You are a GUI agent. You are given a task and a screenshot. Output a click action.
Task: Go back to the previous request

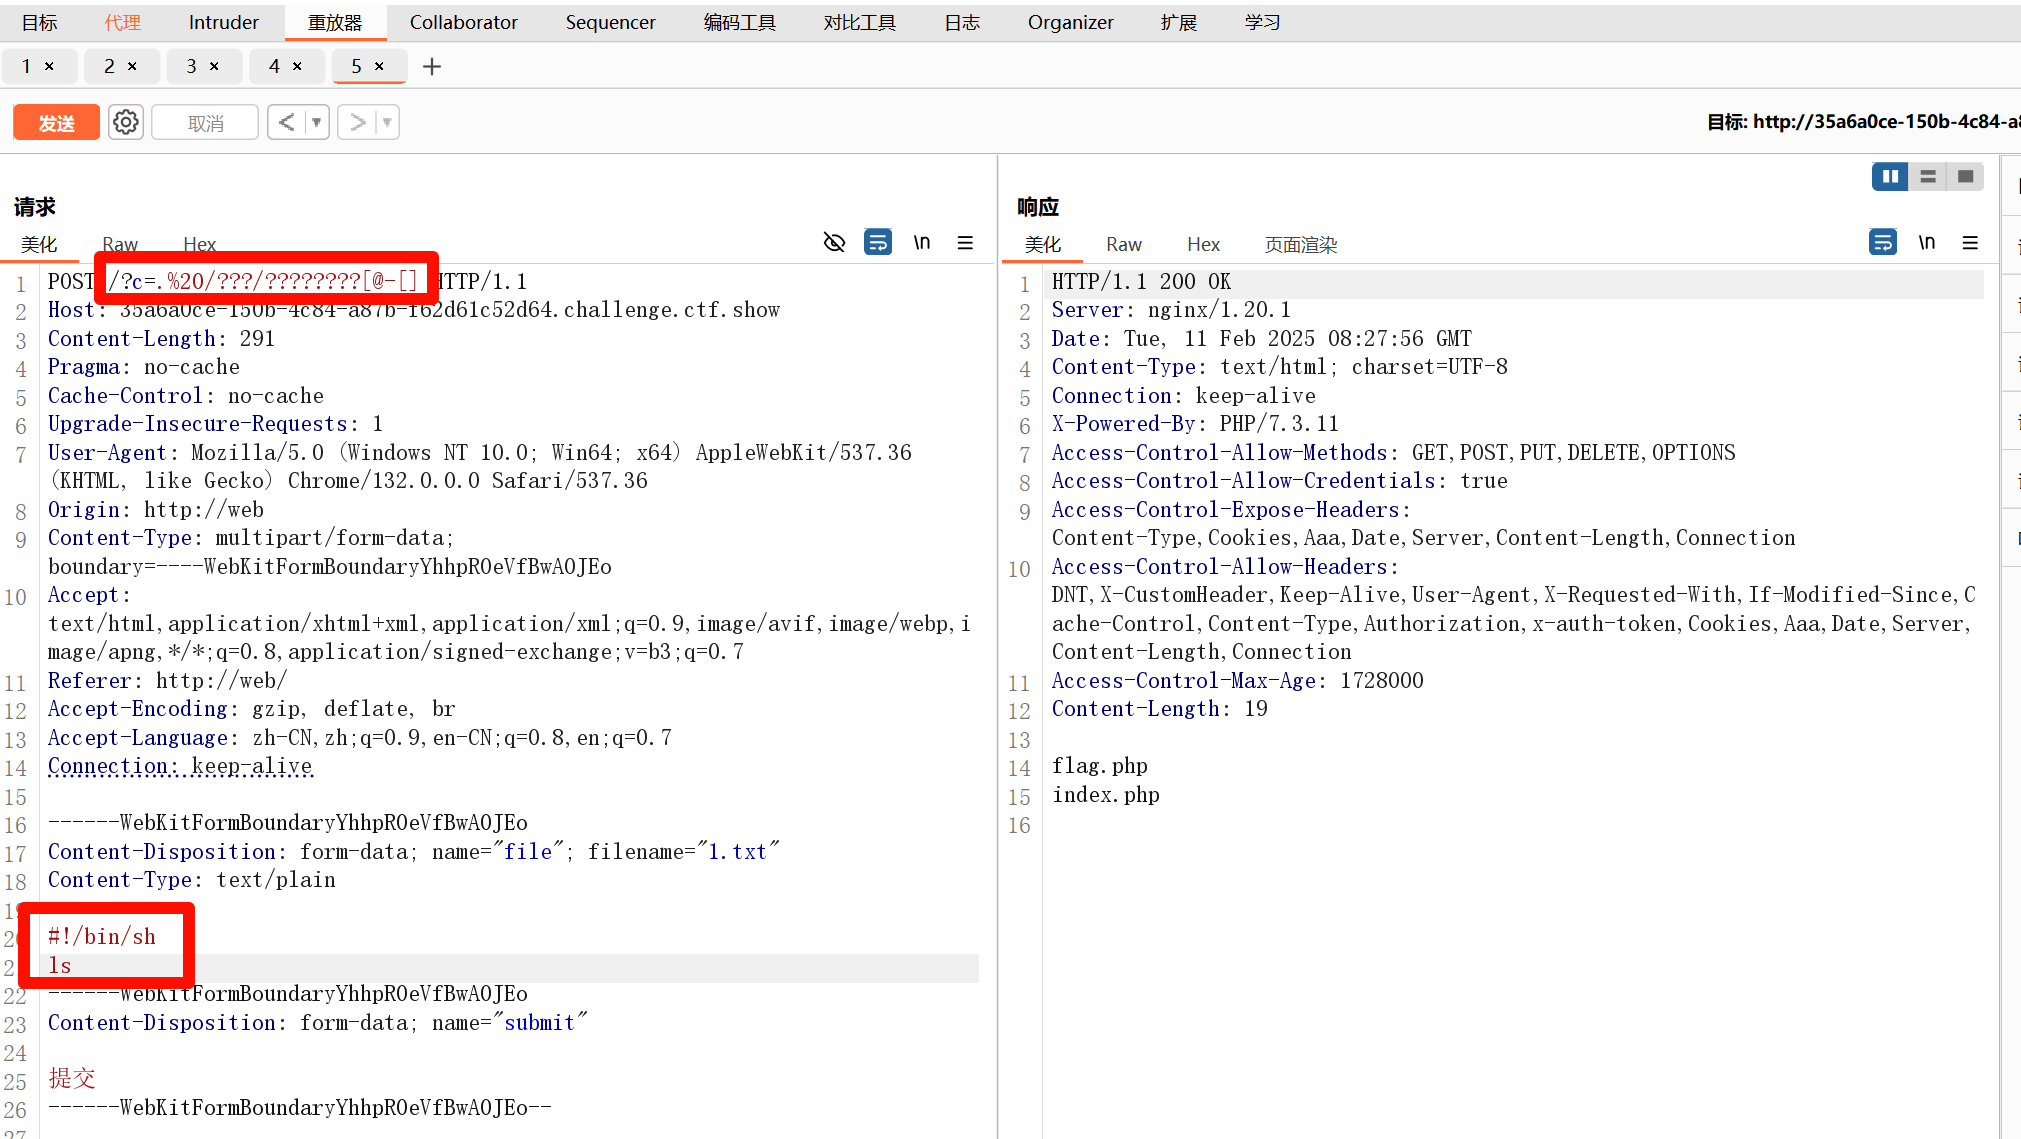(287, 122)
